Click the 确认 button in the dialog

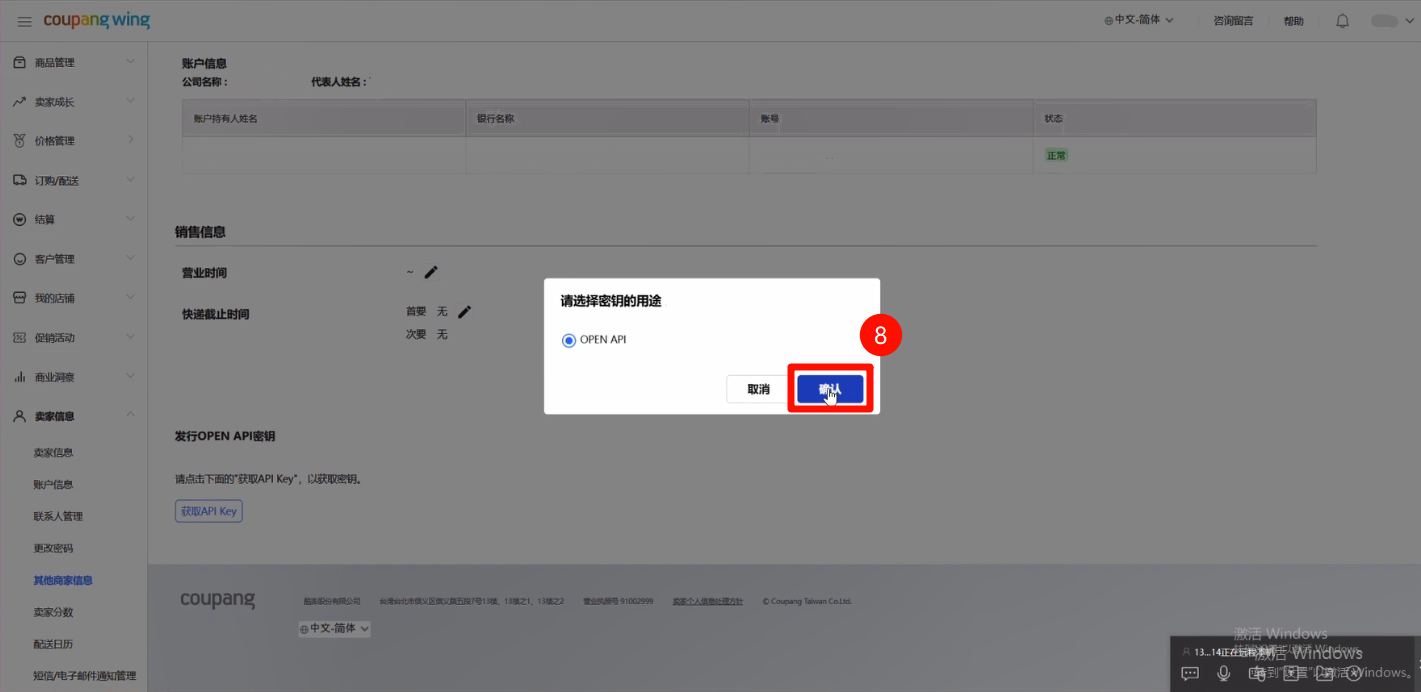pyautogui.click(x=830, y=389)
